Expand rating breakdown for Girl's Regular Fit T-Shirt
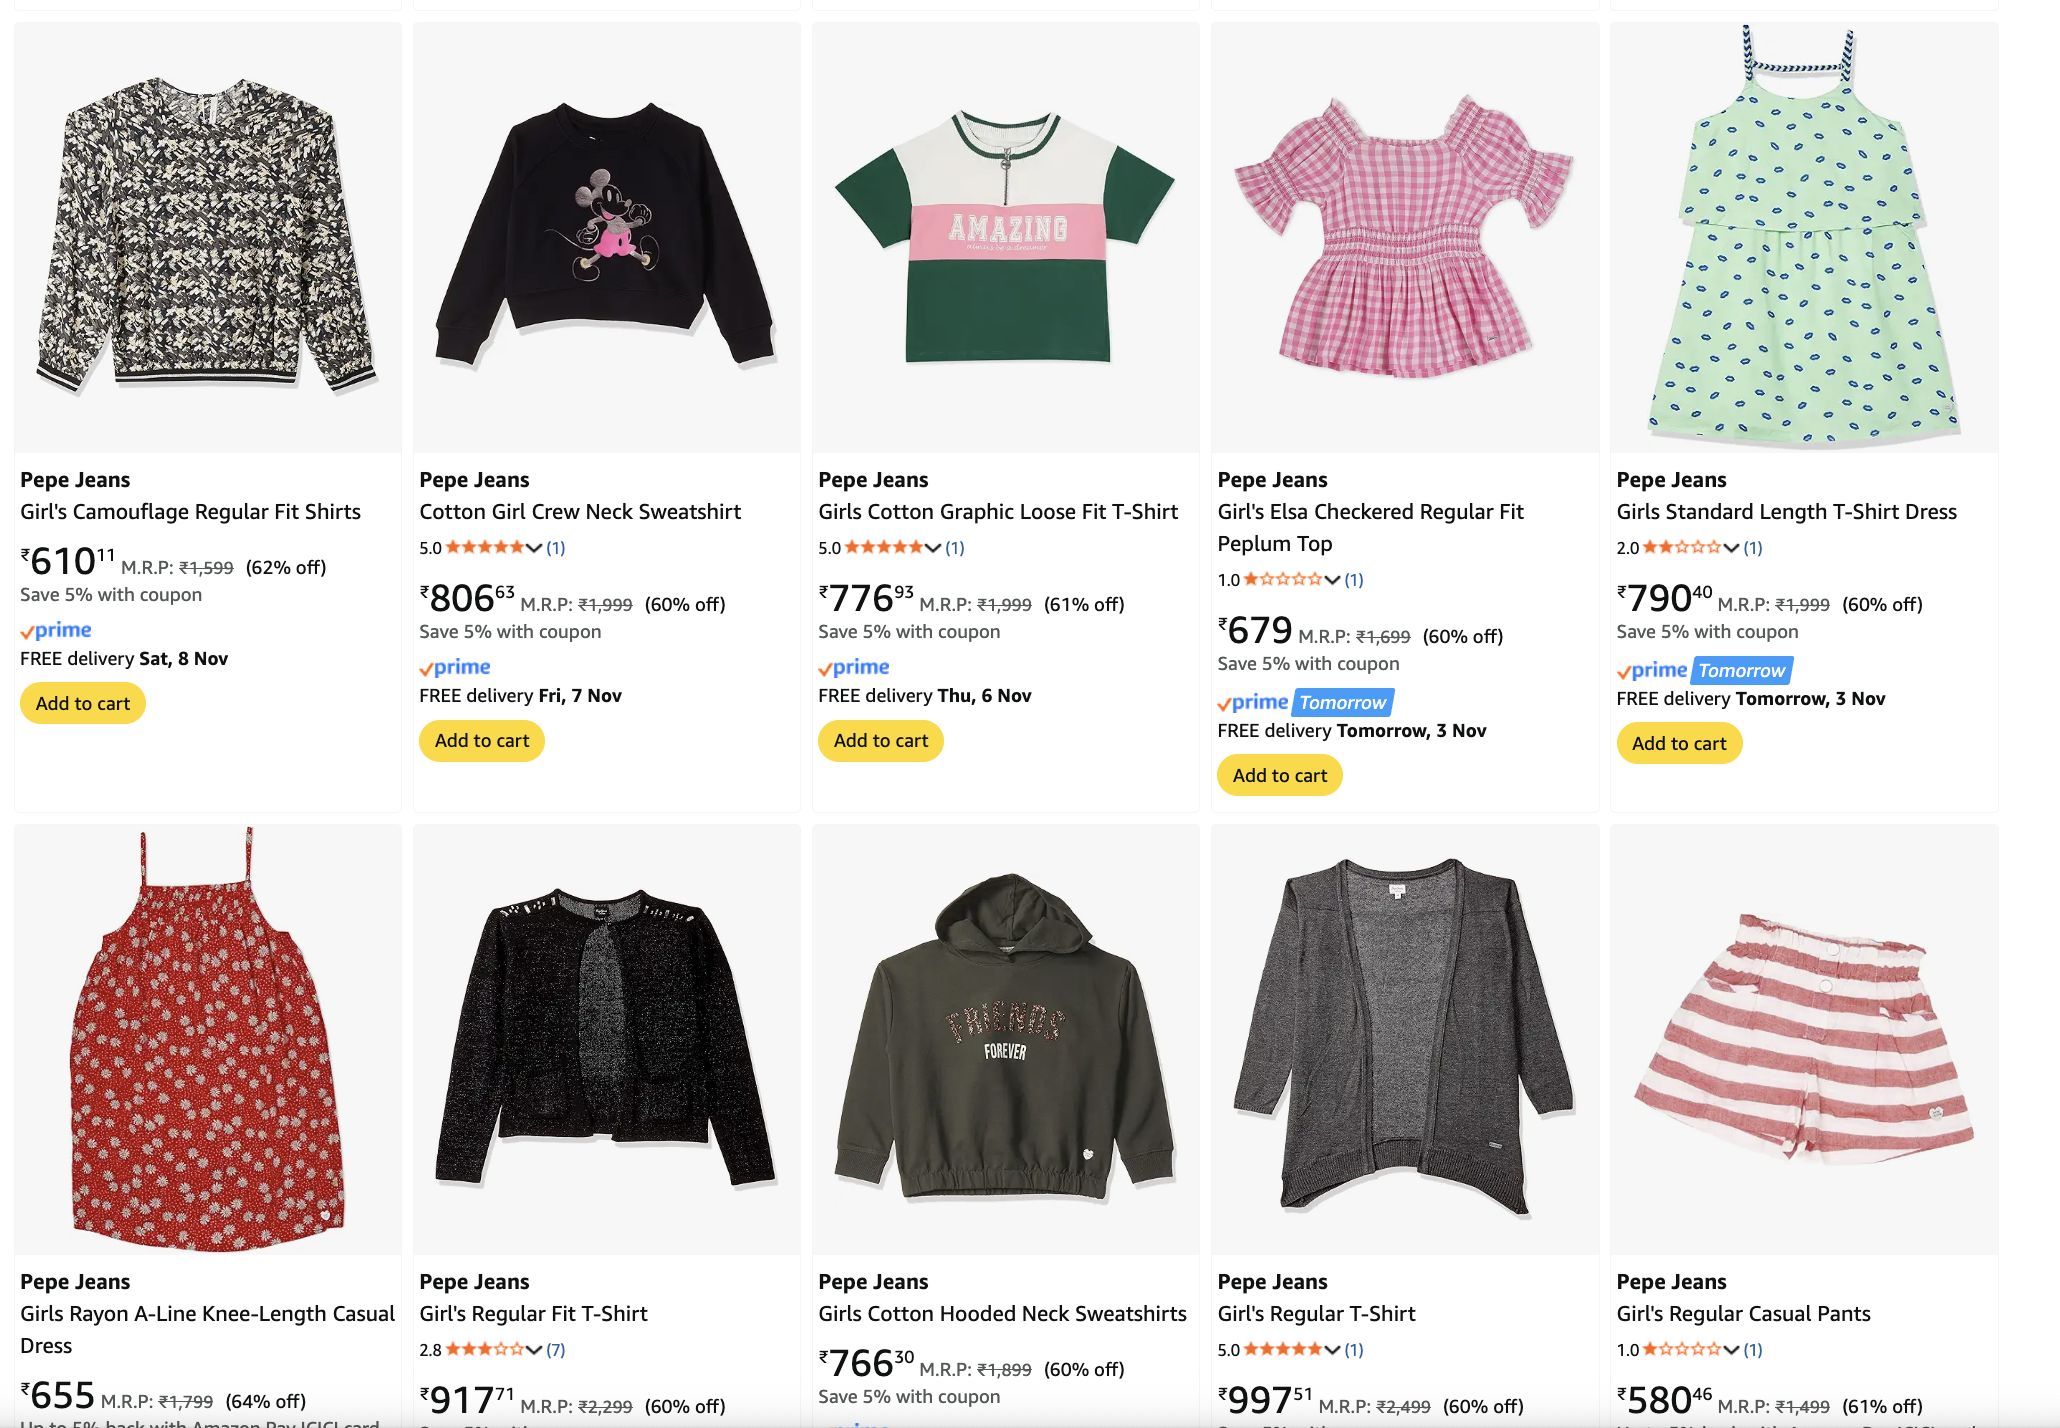The height and width of the screenshot is (1428, 2060). point(534,1350)
